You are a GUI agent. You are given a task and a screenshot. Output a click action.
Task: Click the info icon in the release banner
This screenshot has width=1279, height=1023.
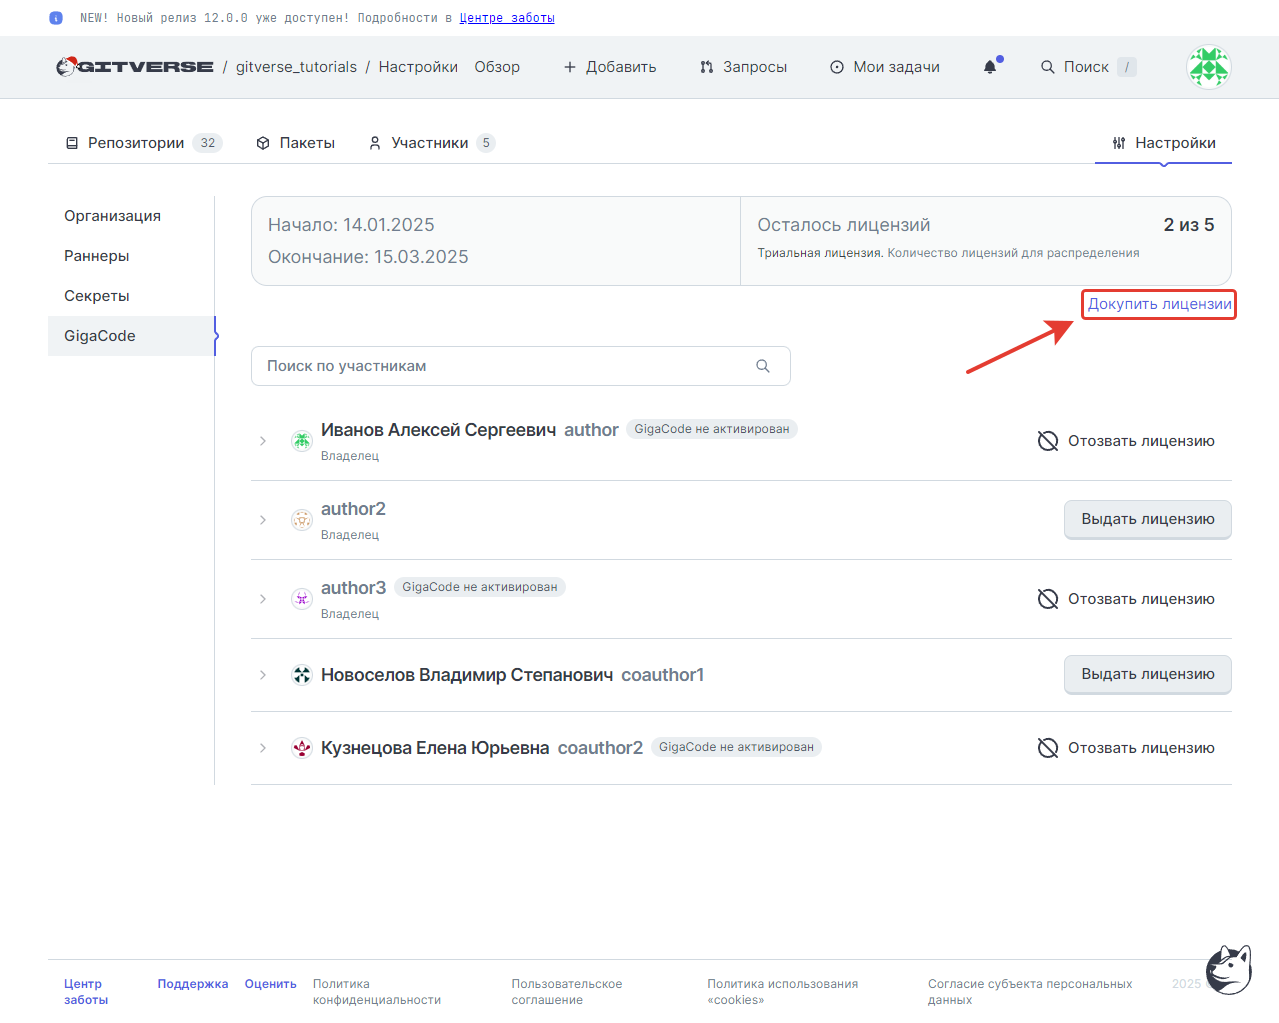coord(56,18)
